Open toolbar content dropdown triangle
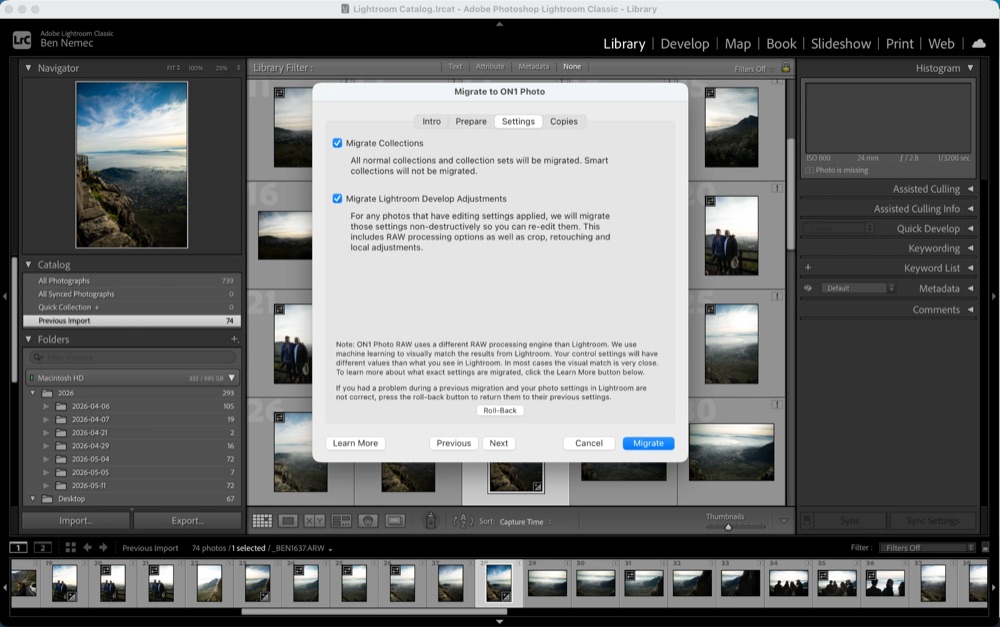The width and height of the screenshot is (1000, 627). [x=784, y=521]
